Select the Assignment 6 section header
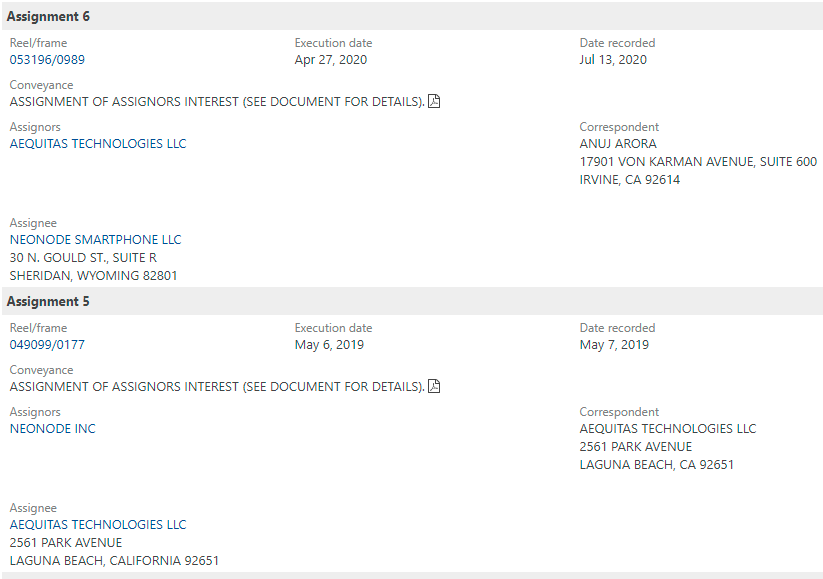The height and width of the screenshot is (579, 823). [412, 16]
